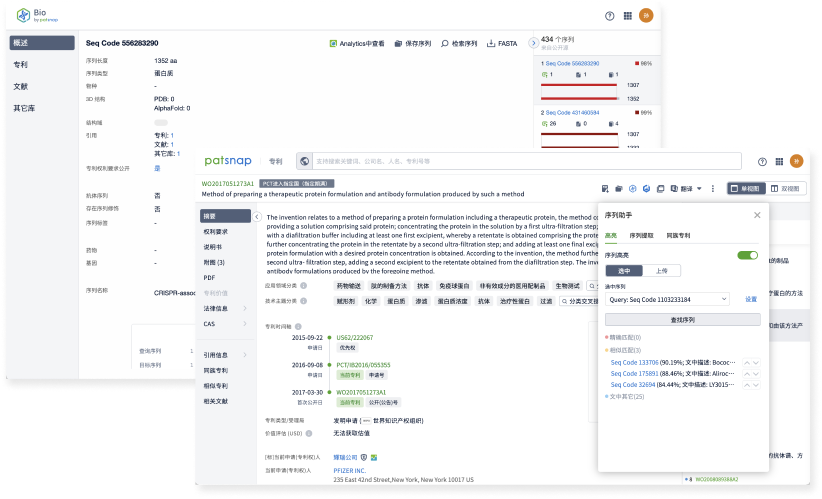Switch to the 序列提取 tab
The height and width of the screenshot is (499, 822).
click(x=644, y=236)
